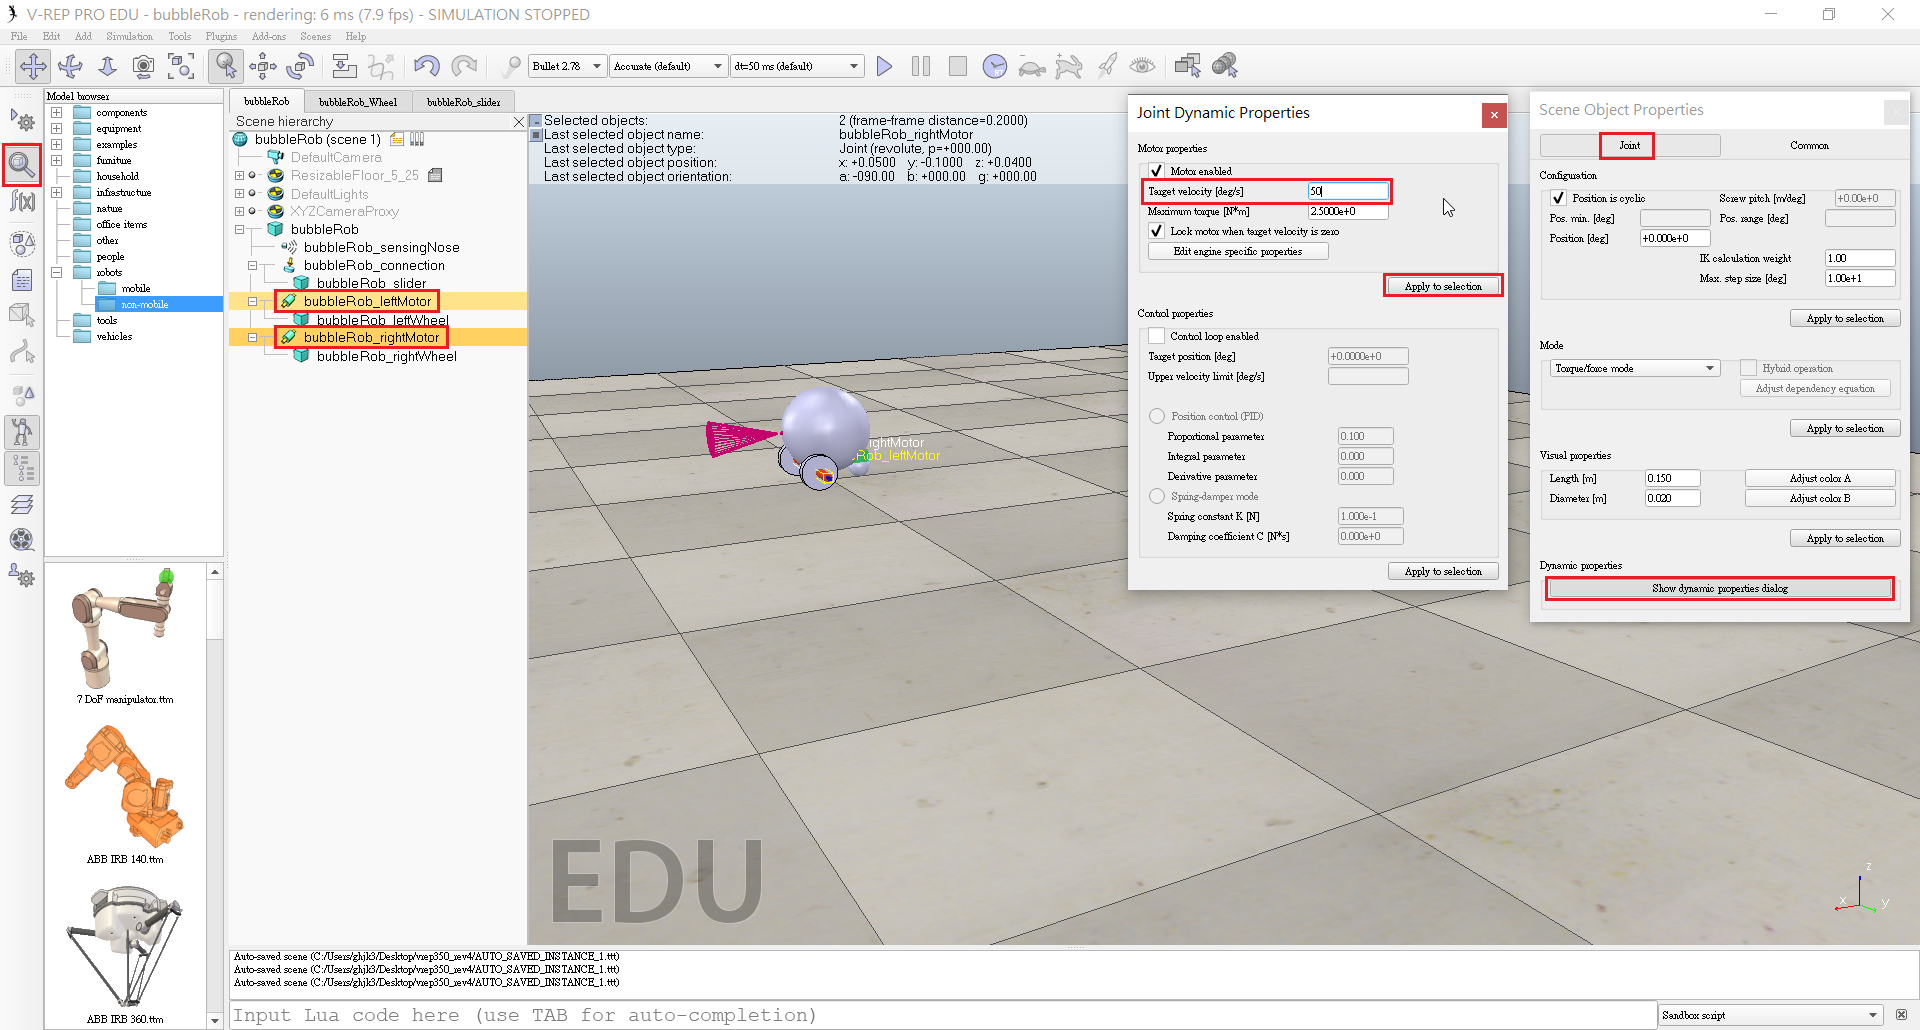
Task: Expand the components folder in Model browser
Action: click(x=57, y=113)
